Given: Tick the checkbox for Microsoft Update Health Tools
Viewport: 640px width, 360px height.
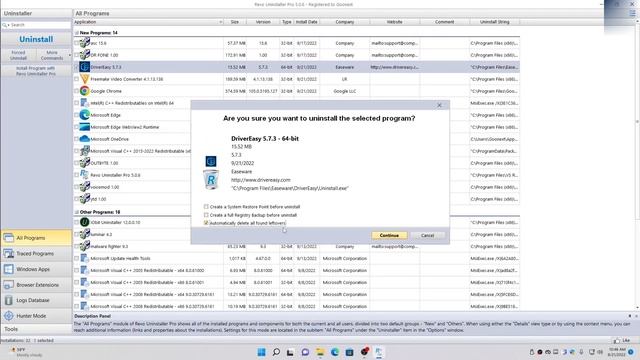Looking at the screenshot, I should [x=77, y=258].
